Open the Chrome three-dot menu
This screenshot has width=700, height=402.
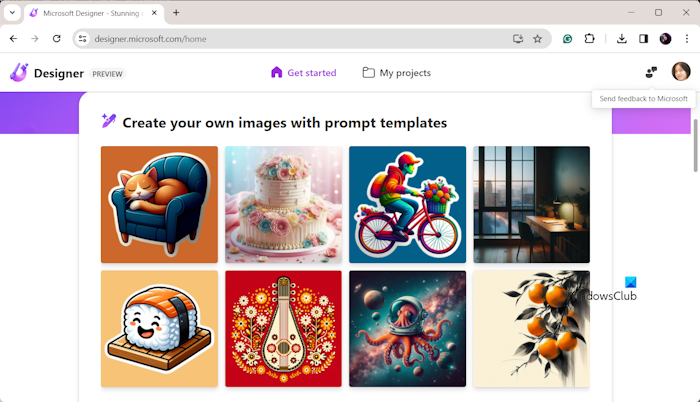(687, 39)
